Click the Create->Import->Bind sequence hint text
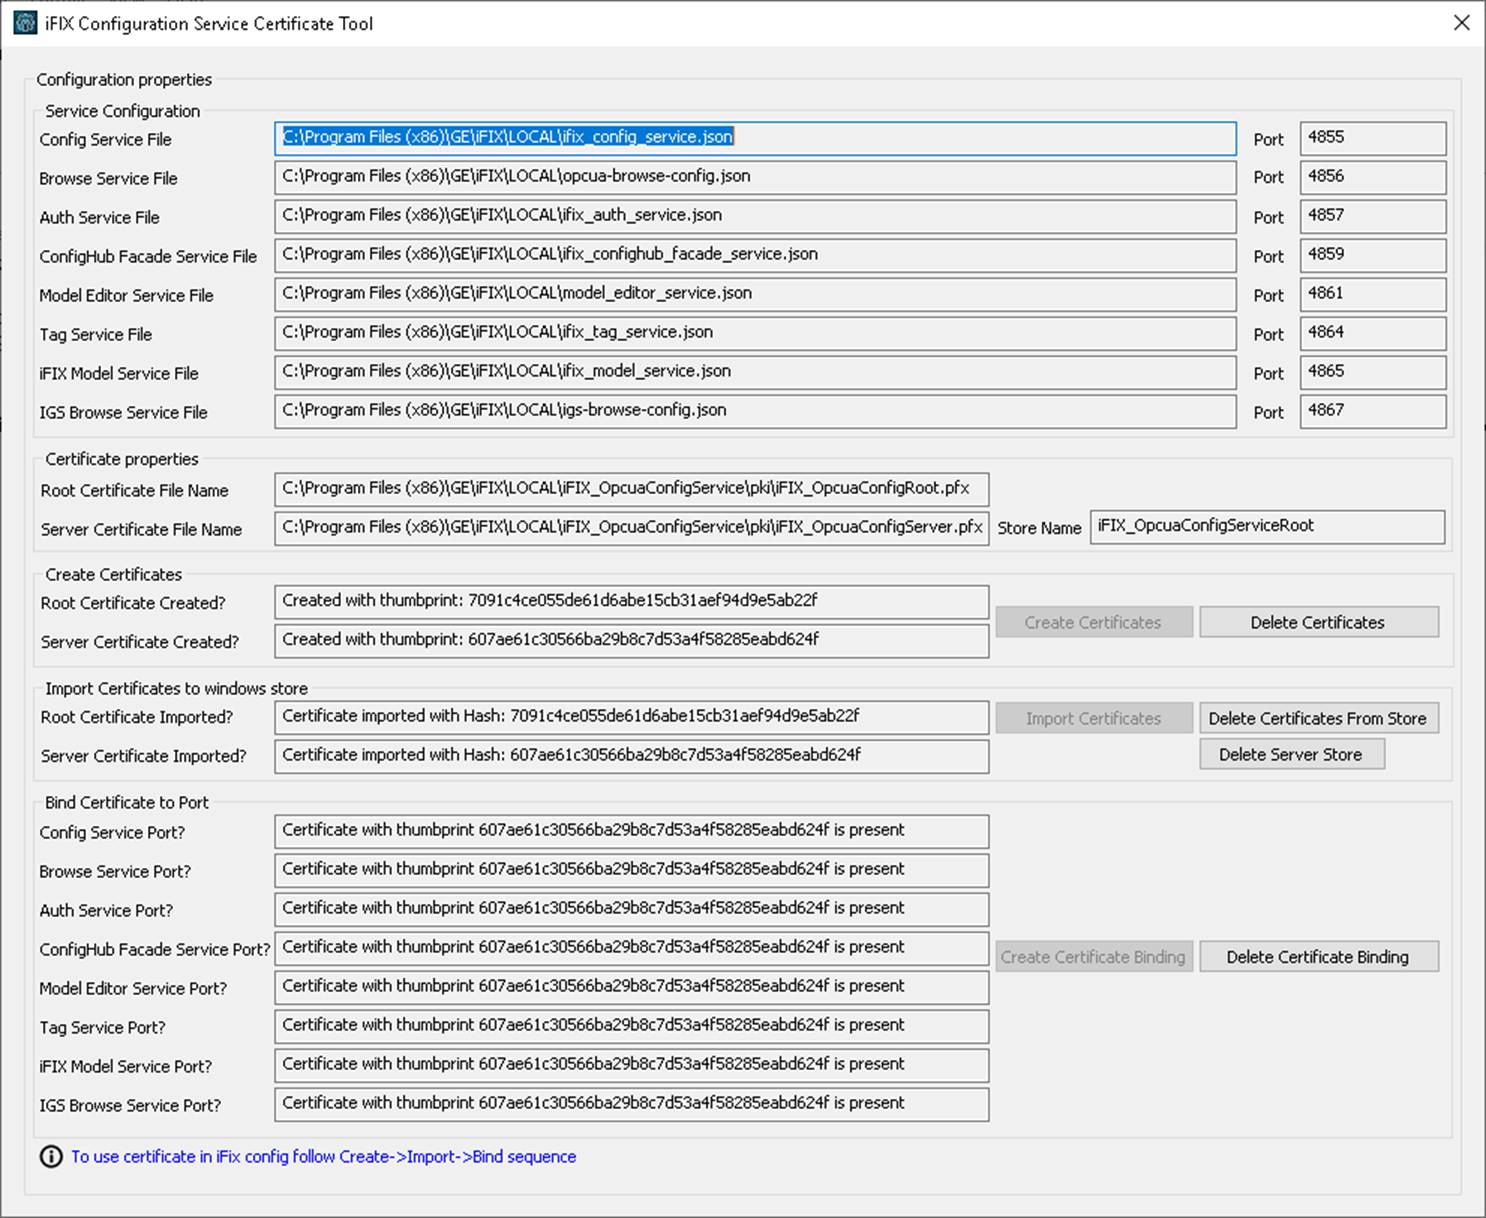This screenshot has height=1218, width=1486. click(324, 1157)
